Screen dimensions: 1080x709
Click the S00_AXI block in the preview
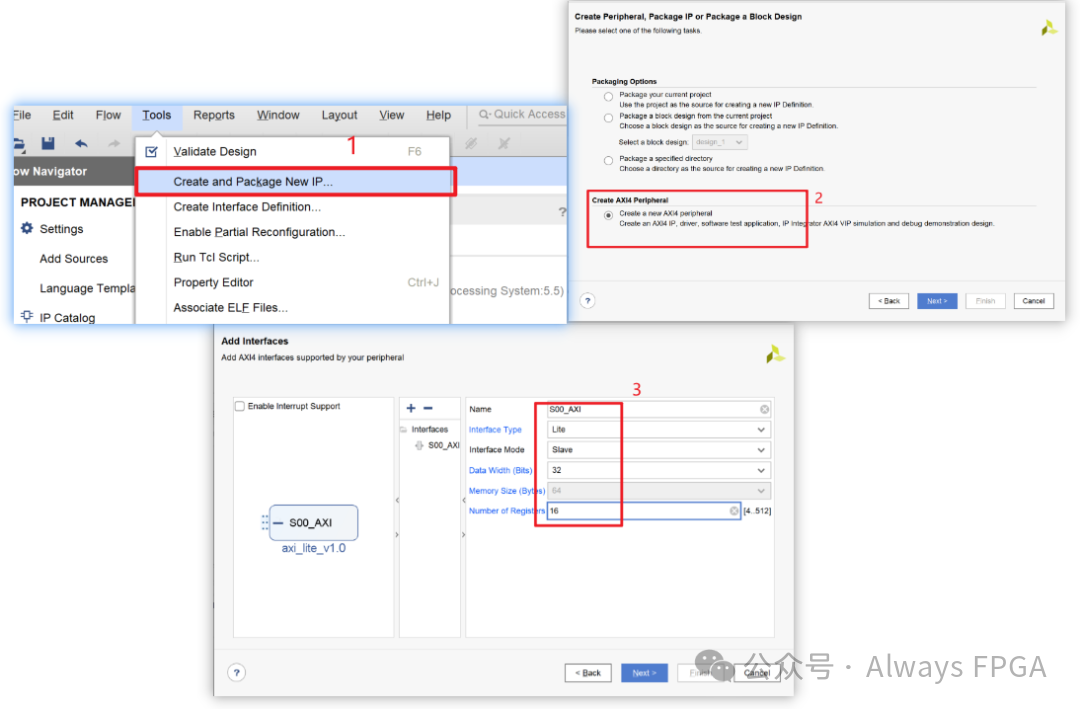pos(313,523)
